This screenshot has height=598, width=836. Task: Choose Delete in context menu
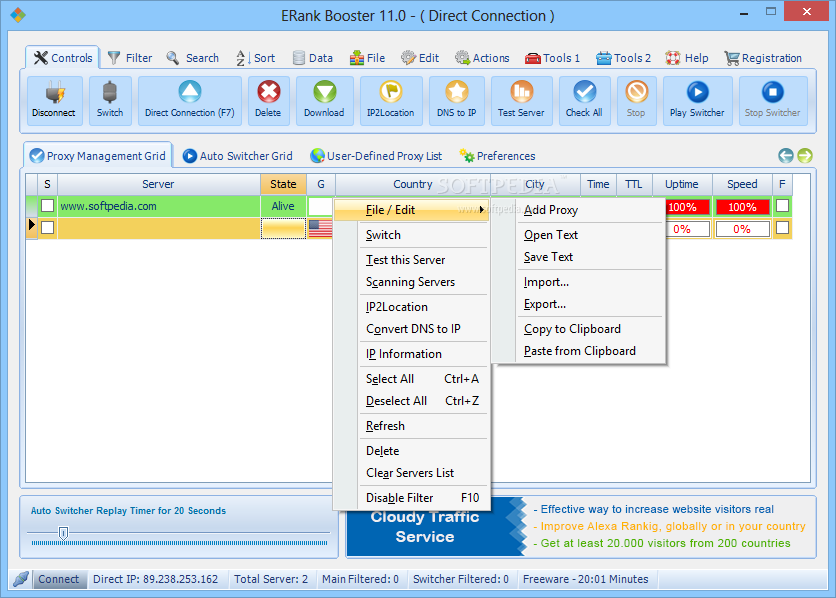pos(411,451)
